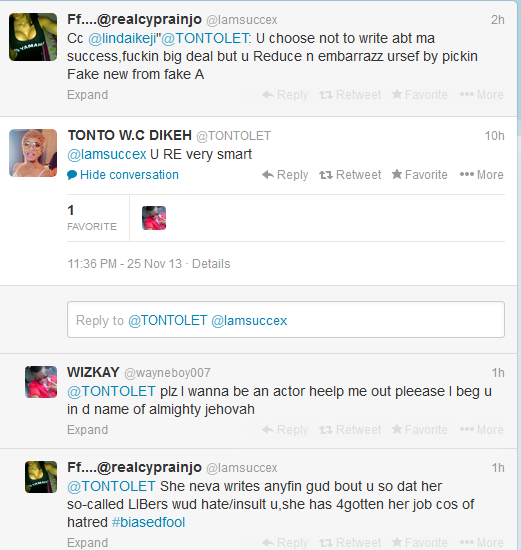The width and height of the screenshot is (521, 550).
Task: Open @lindaikeji mention in first tweet
Action: (122, 38)
